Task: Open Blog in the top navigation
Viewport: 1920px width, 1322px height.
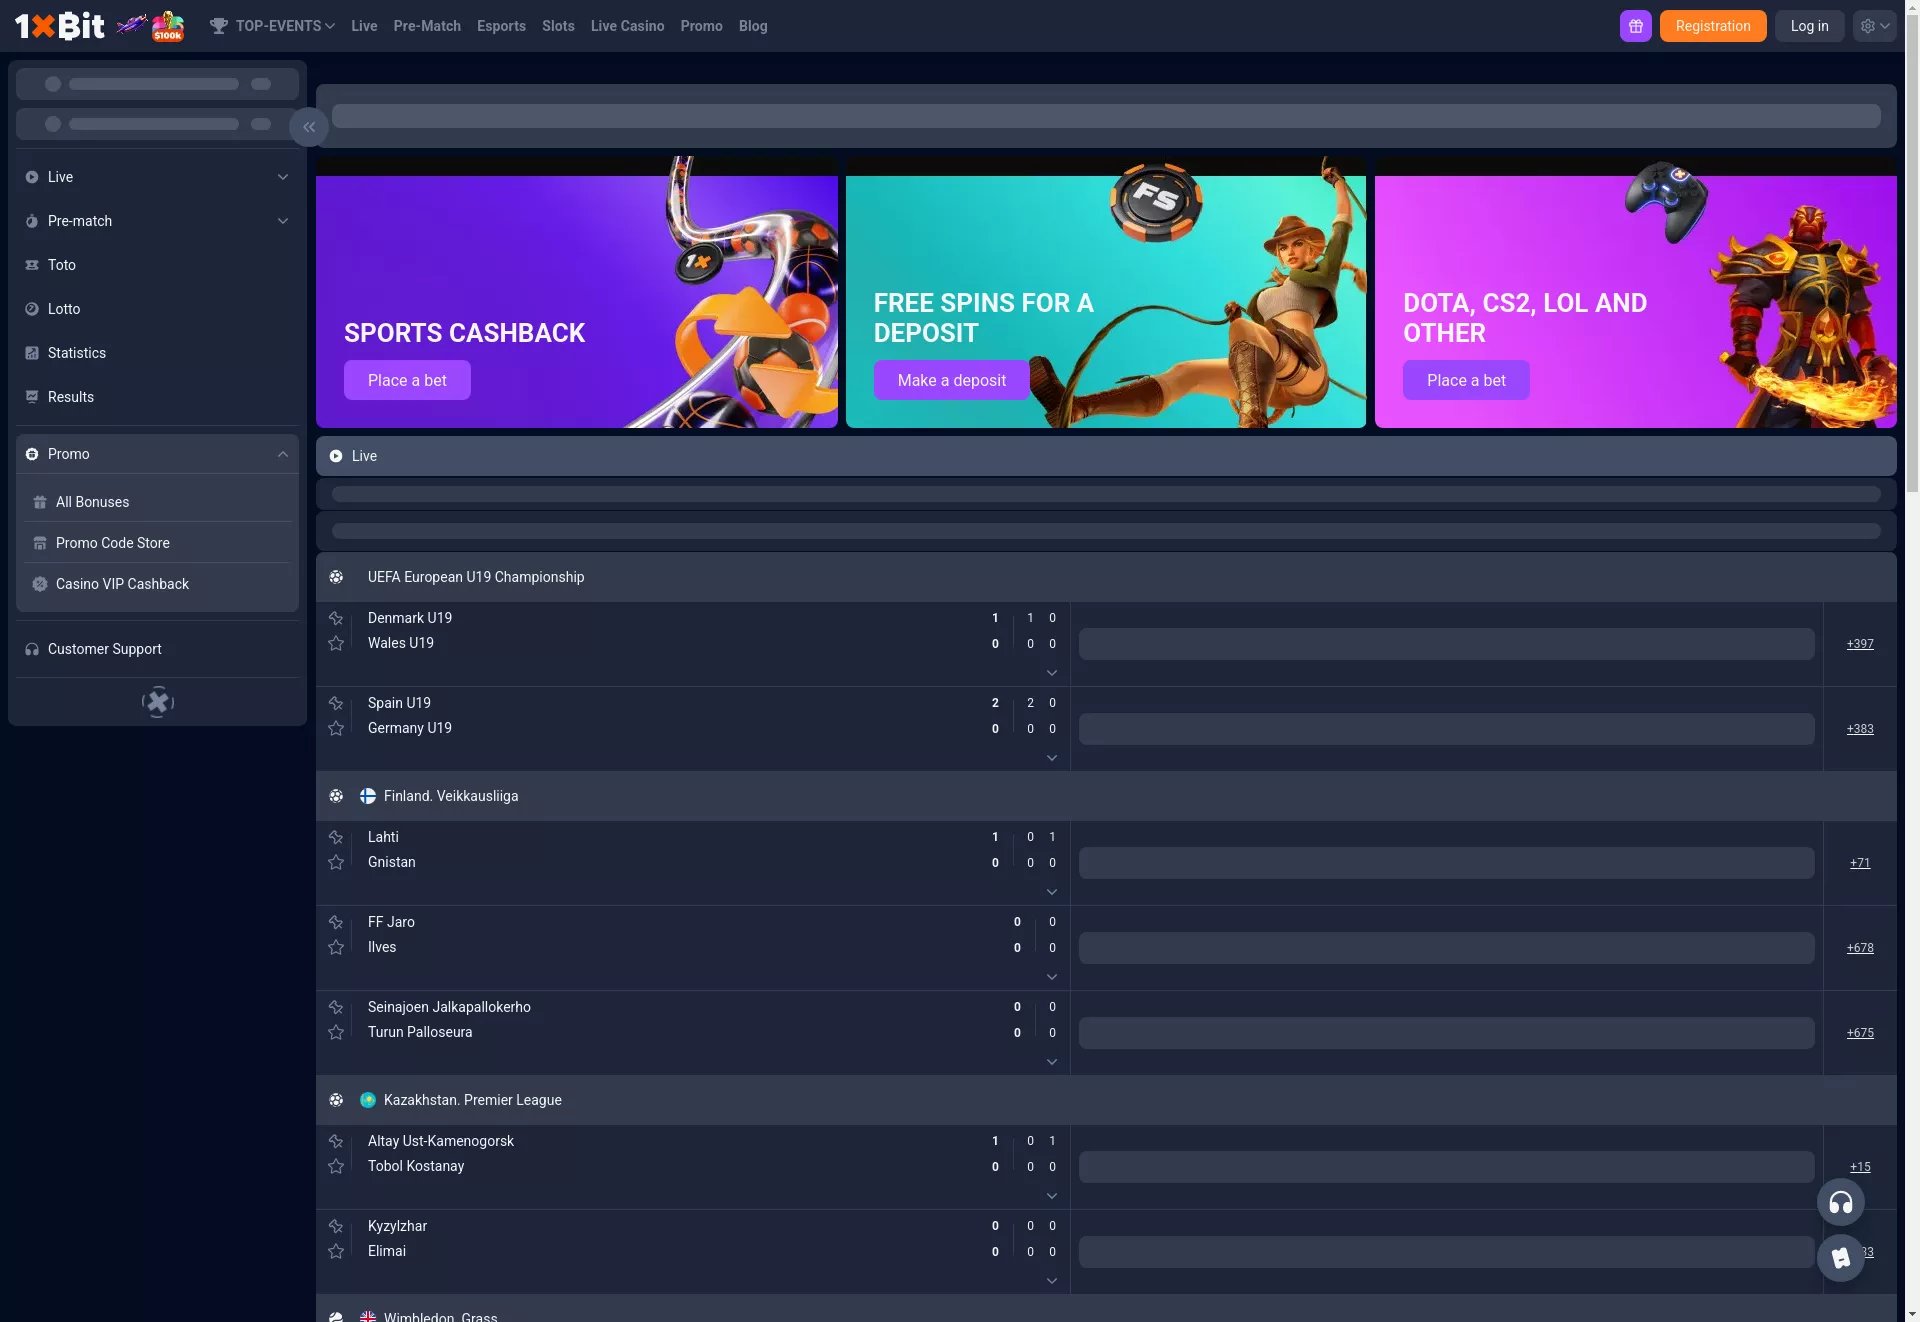Action: (x=753, y=26)
